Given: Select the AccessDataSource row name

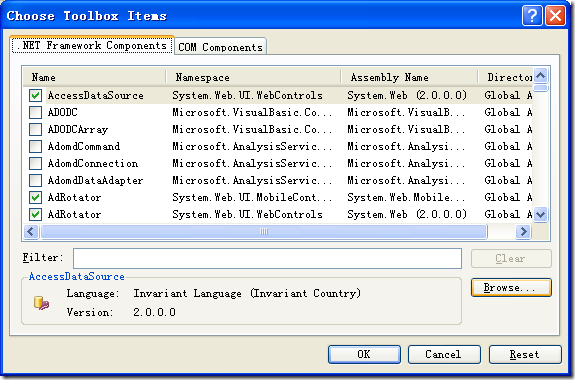Looking at the screenshot, I should pyautogui.click(x=95, y=95).
